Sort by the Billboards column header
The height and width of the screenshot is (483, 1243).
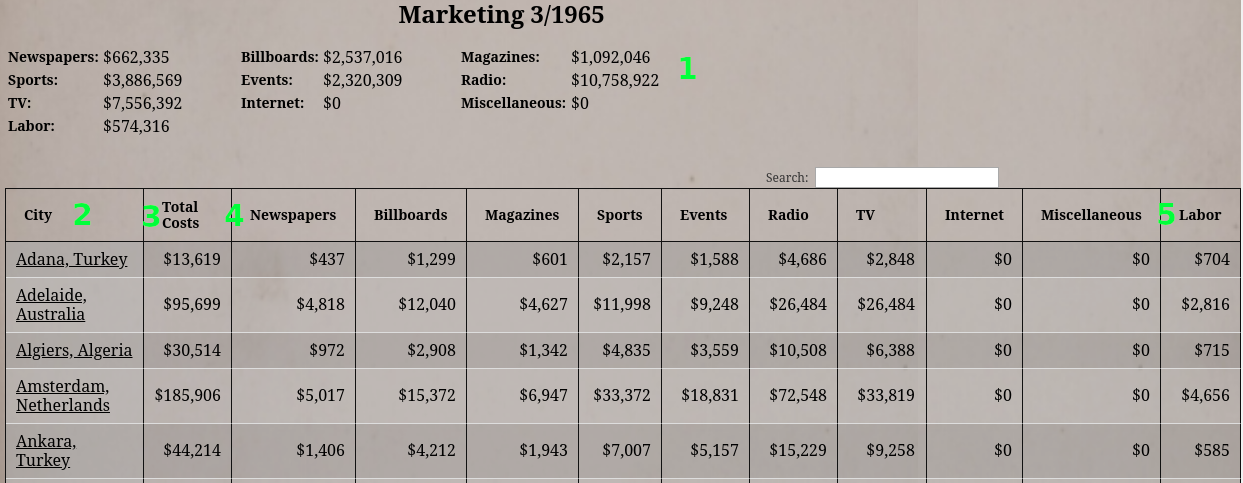tap(410, 215)
